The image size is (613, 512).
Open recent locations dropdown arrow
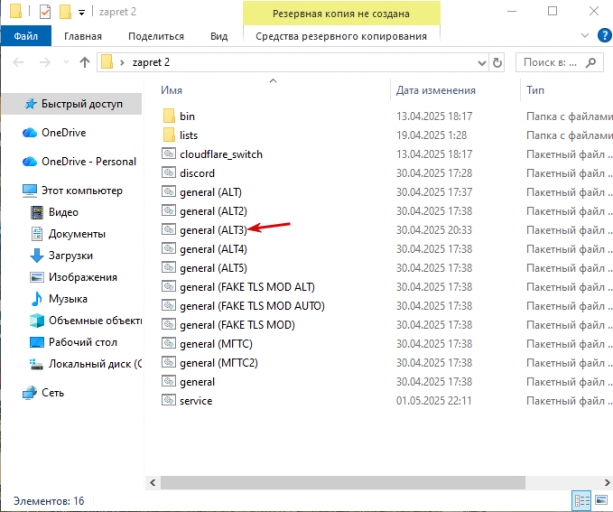[x=66, y=62]
